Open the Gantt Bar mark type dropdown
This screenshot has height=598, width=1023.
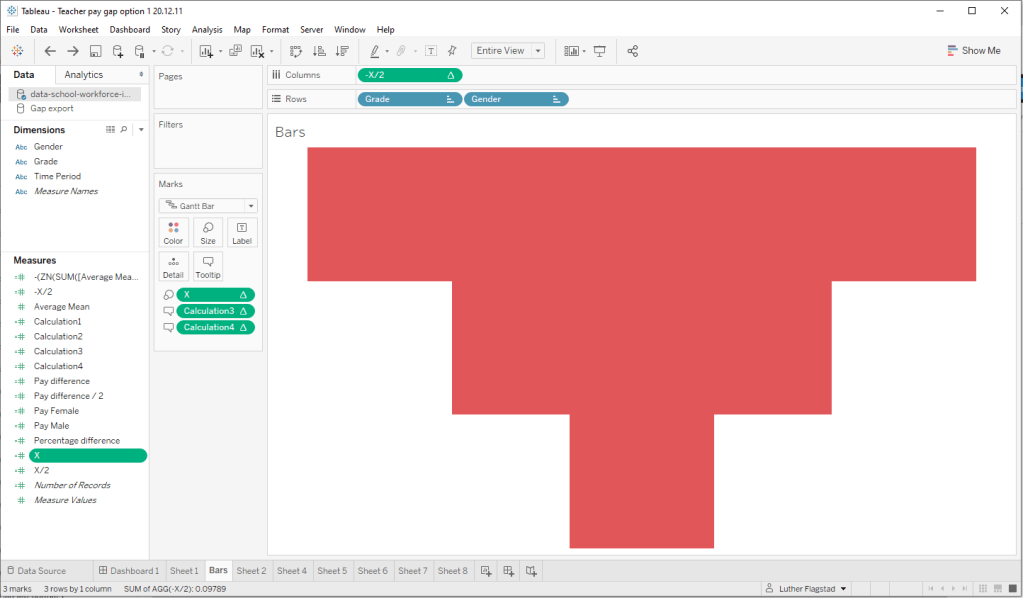(208, 206)
